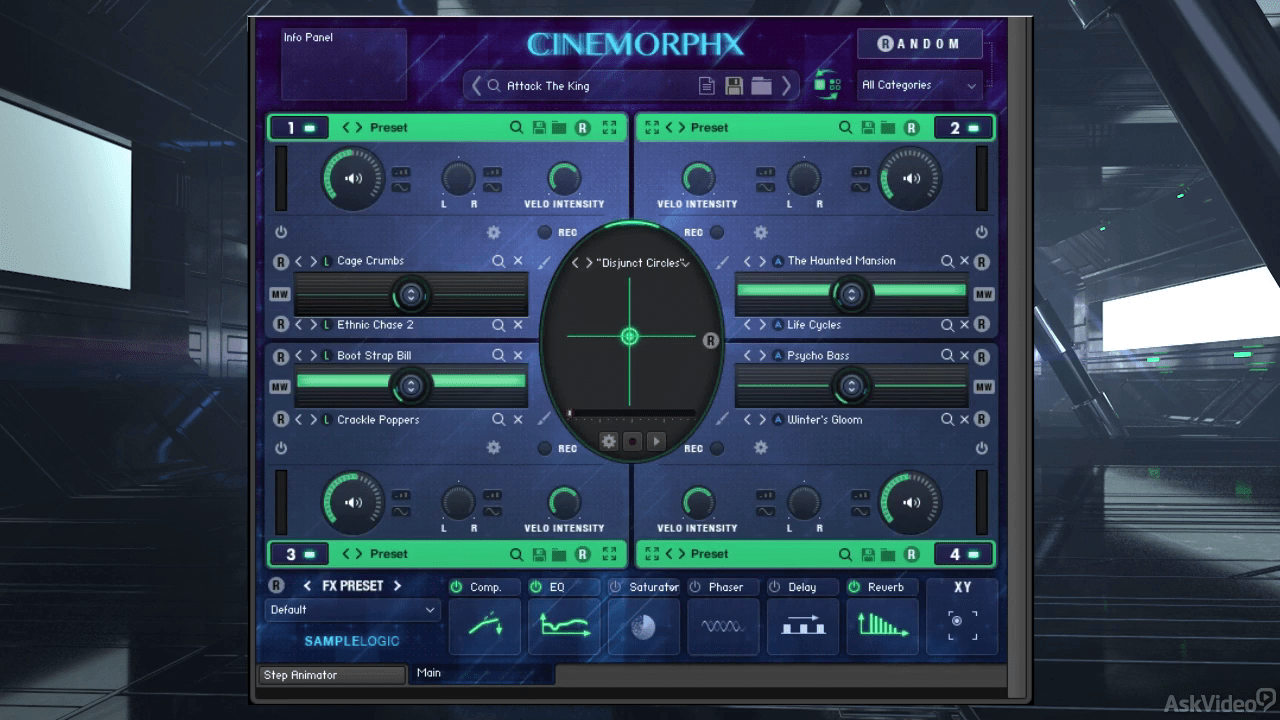Screen dimensions: 1280x720
Task: Select next FX PRESET arrow
Action: [397, 586]
